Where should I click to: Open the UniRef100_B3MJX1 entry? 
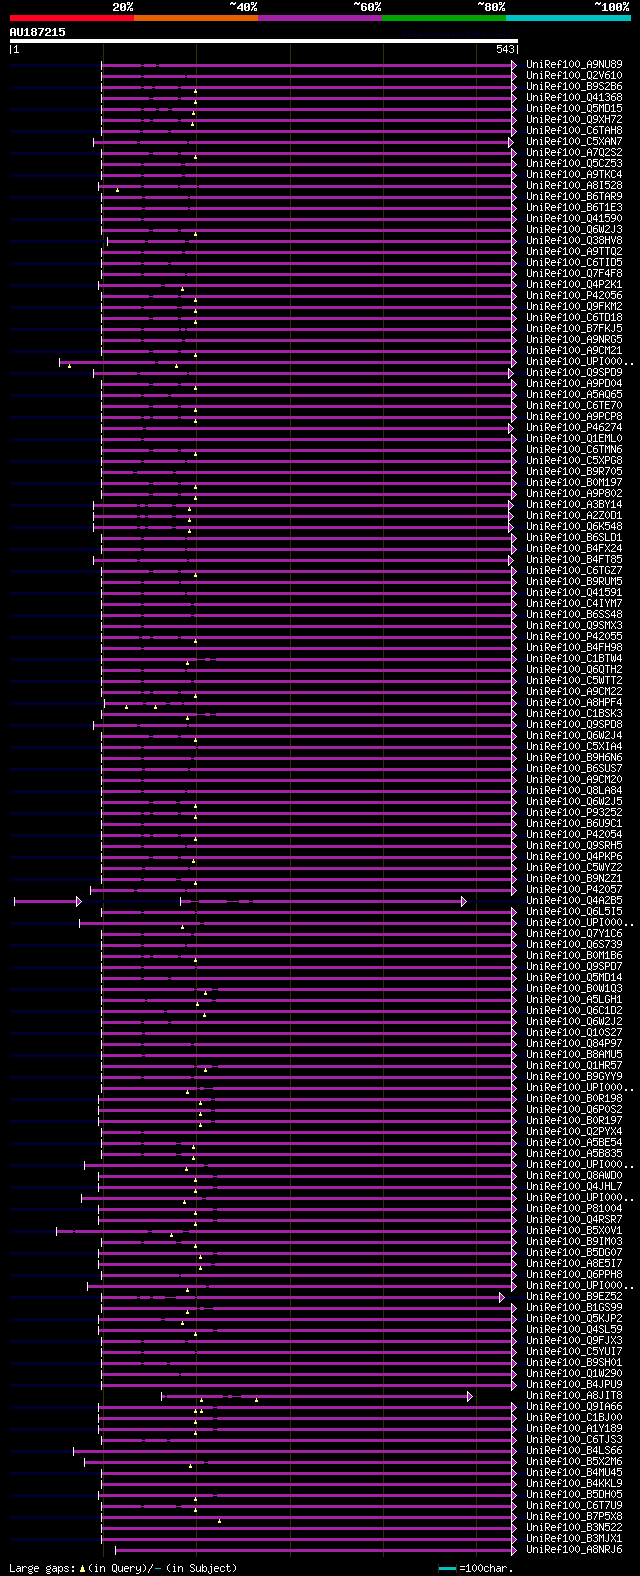tap(574, 1539)
